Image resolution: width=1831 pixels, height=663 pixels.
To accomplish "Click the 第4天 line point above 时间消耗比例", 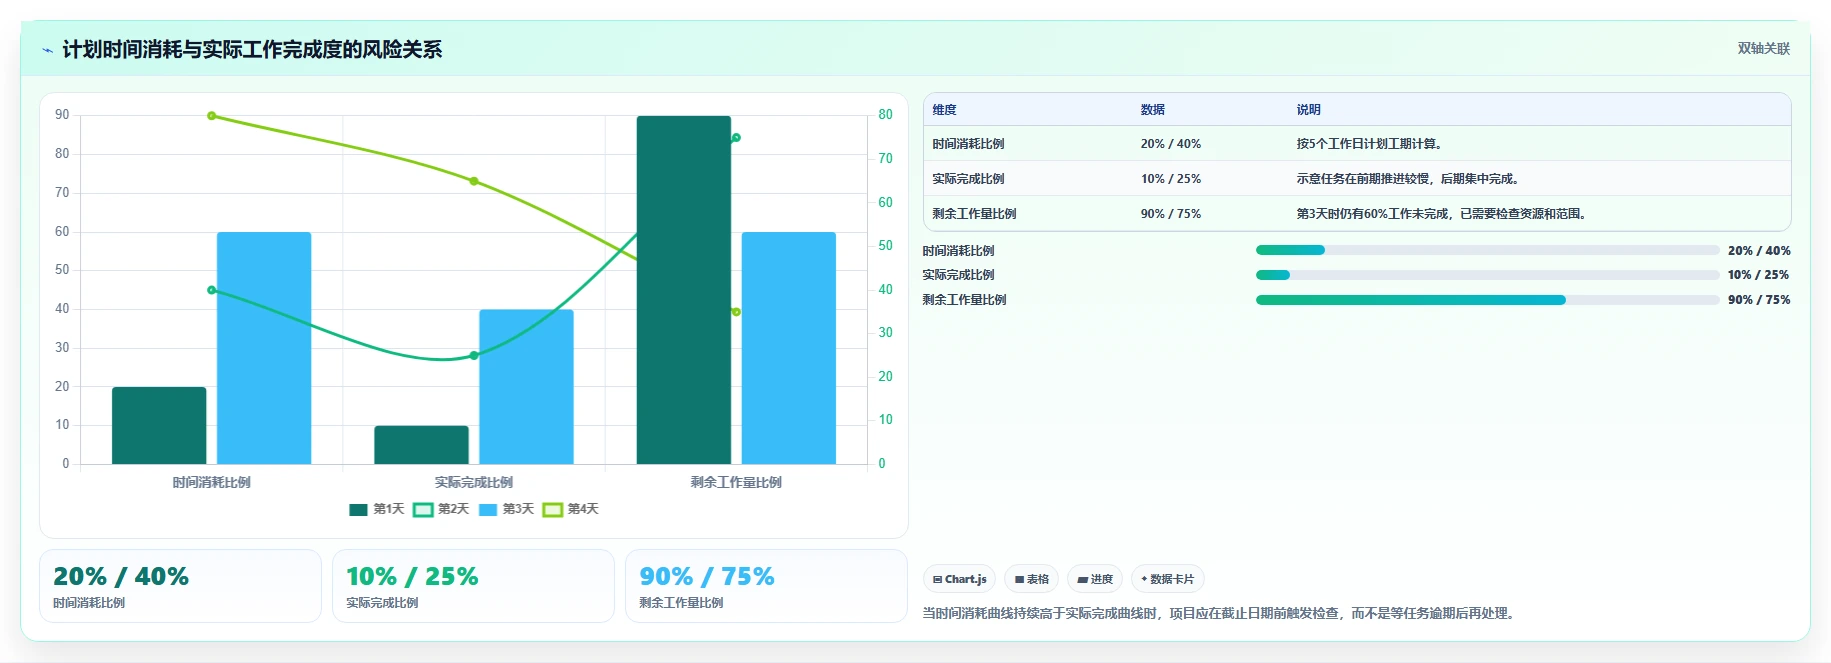I will pyautogui.click(x=211, y=116).
